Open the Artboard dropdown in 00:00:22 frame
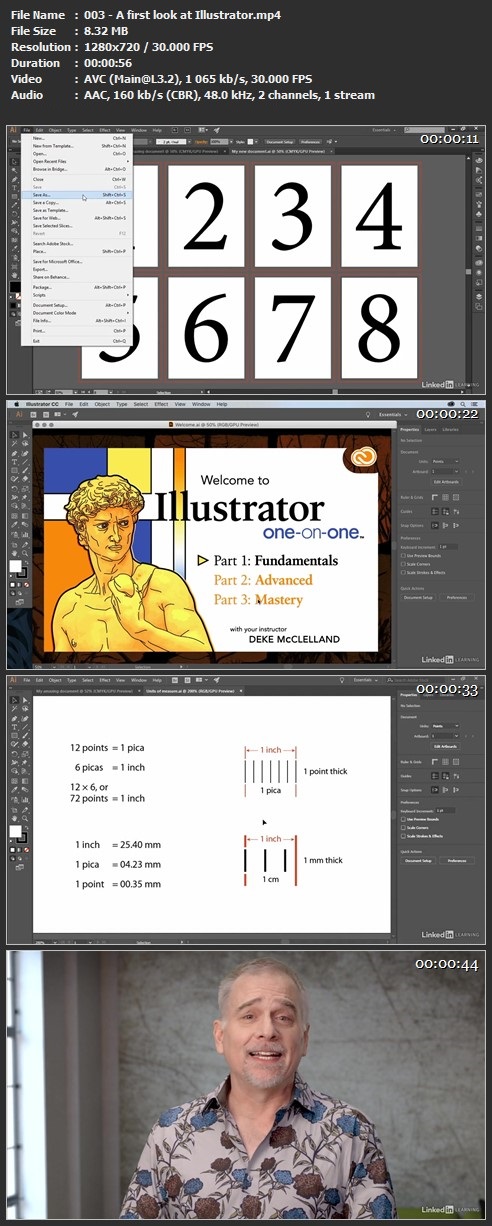 pos(445,472)
